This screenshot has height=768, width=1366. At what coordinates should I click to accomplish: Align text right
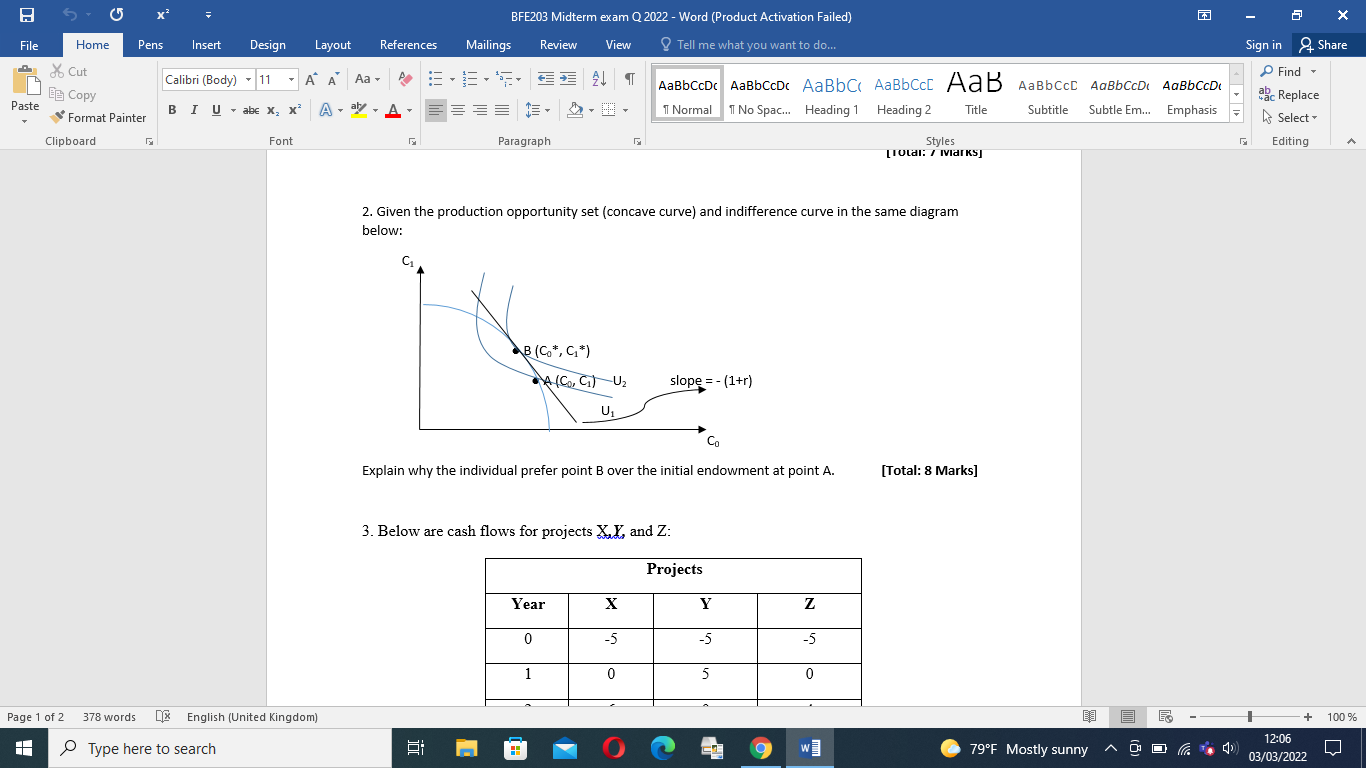pos(480,110)
